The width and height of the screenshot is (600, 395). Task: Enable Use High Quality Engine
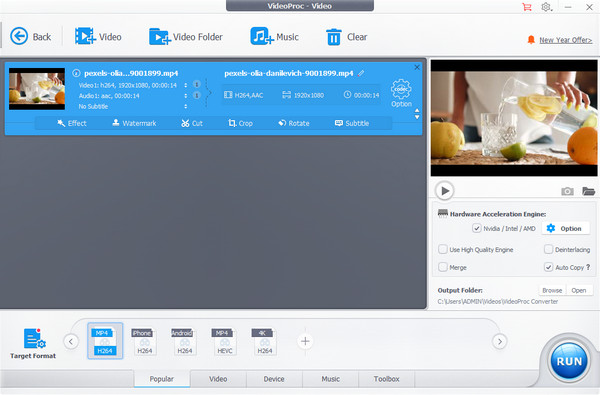click(x=443, y=250)
